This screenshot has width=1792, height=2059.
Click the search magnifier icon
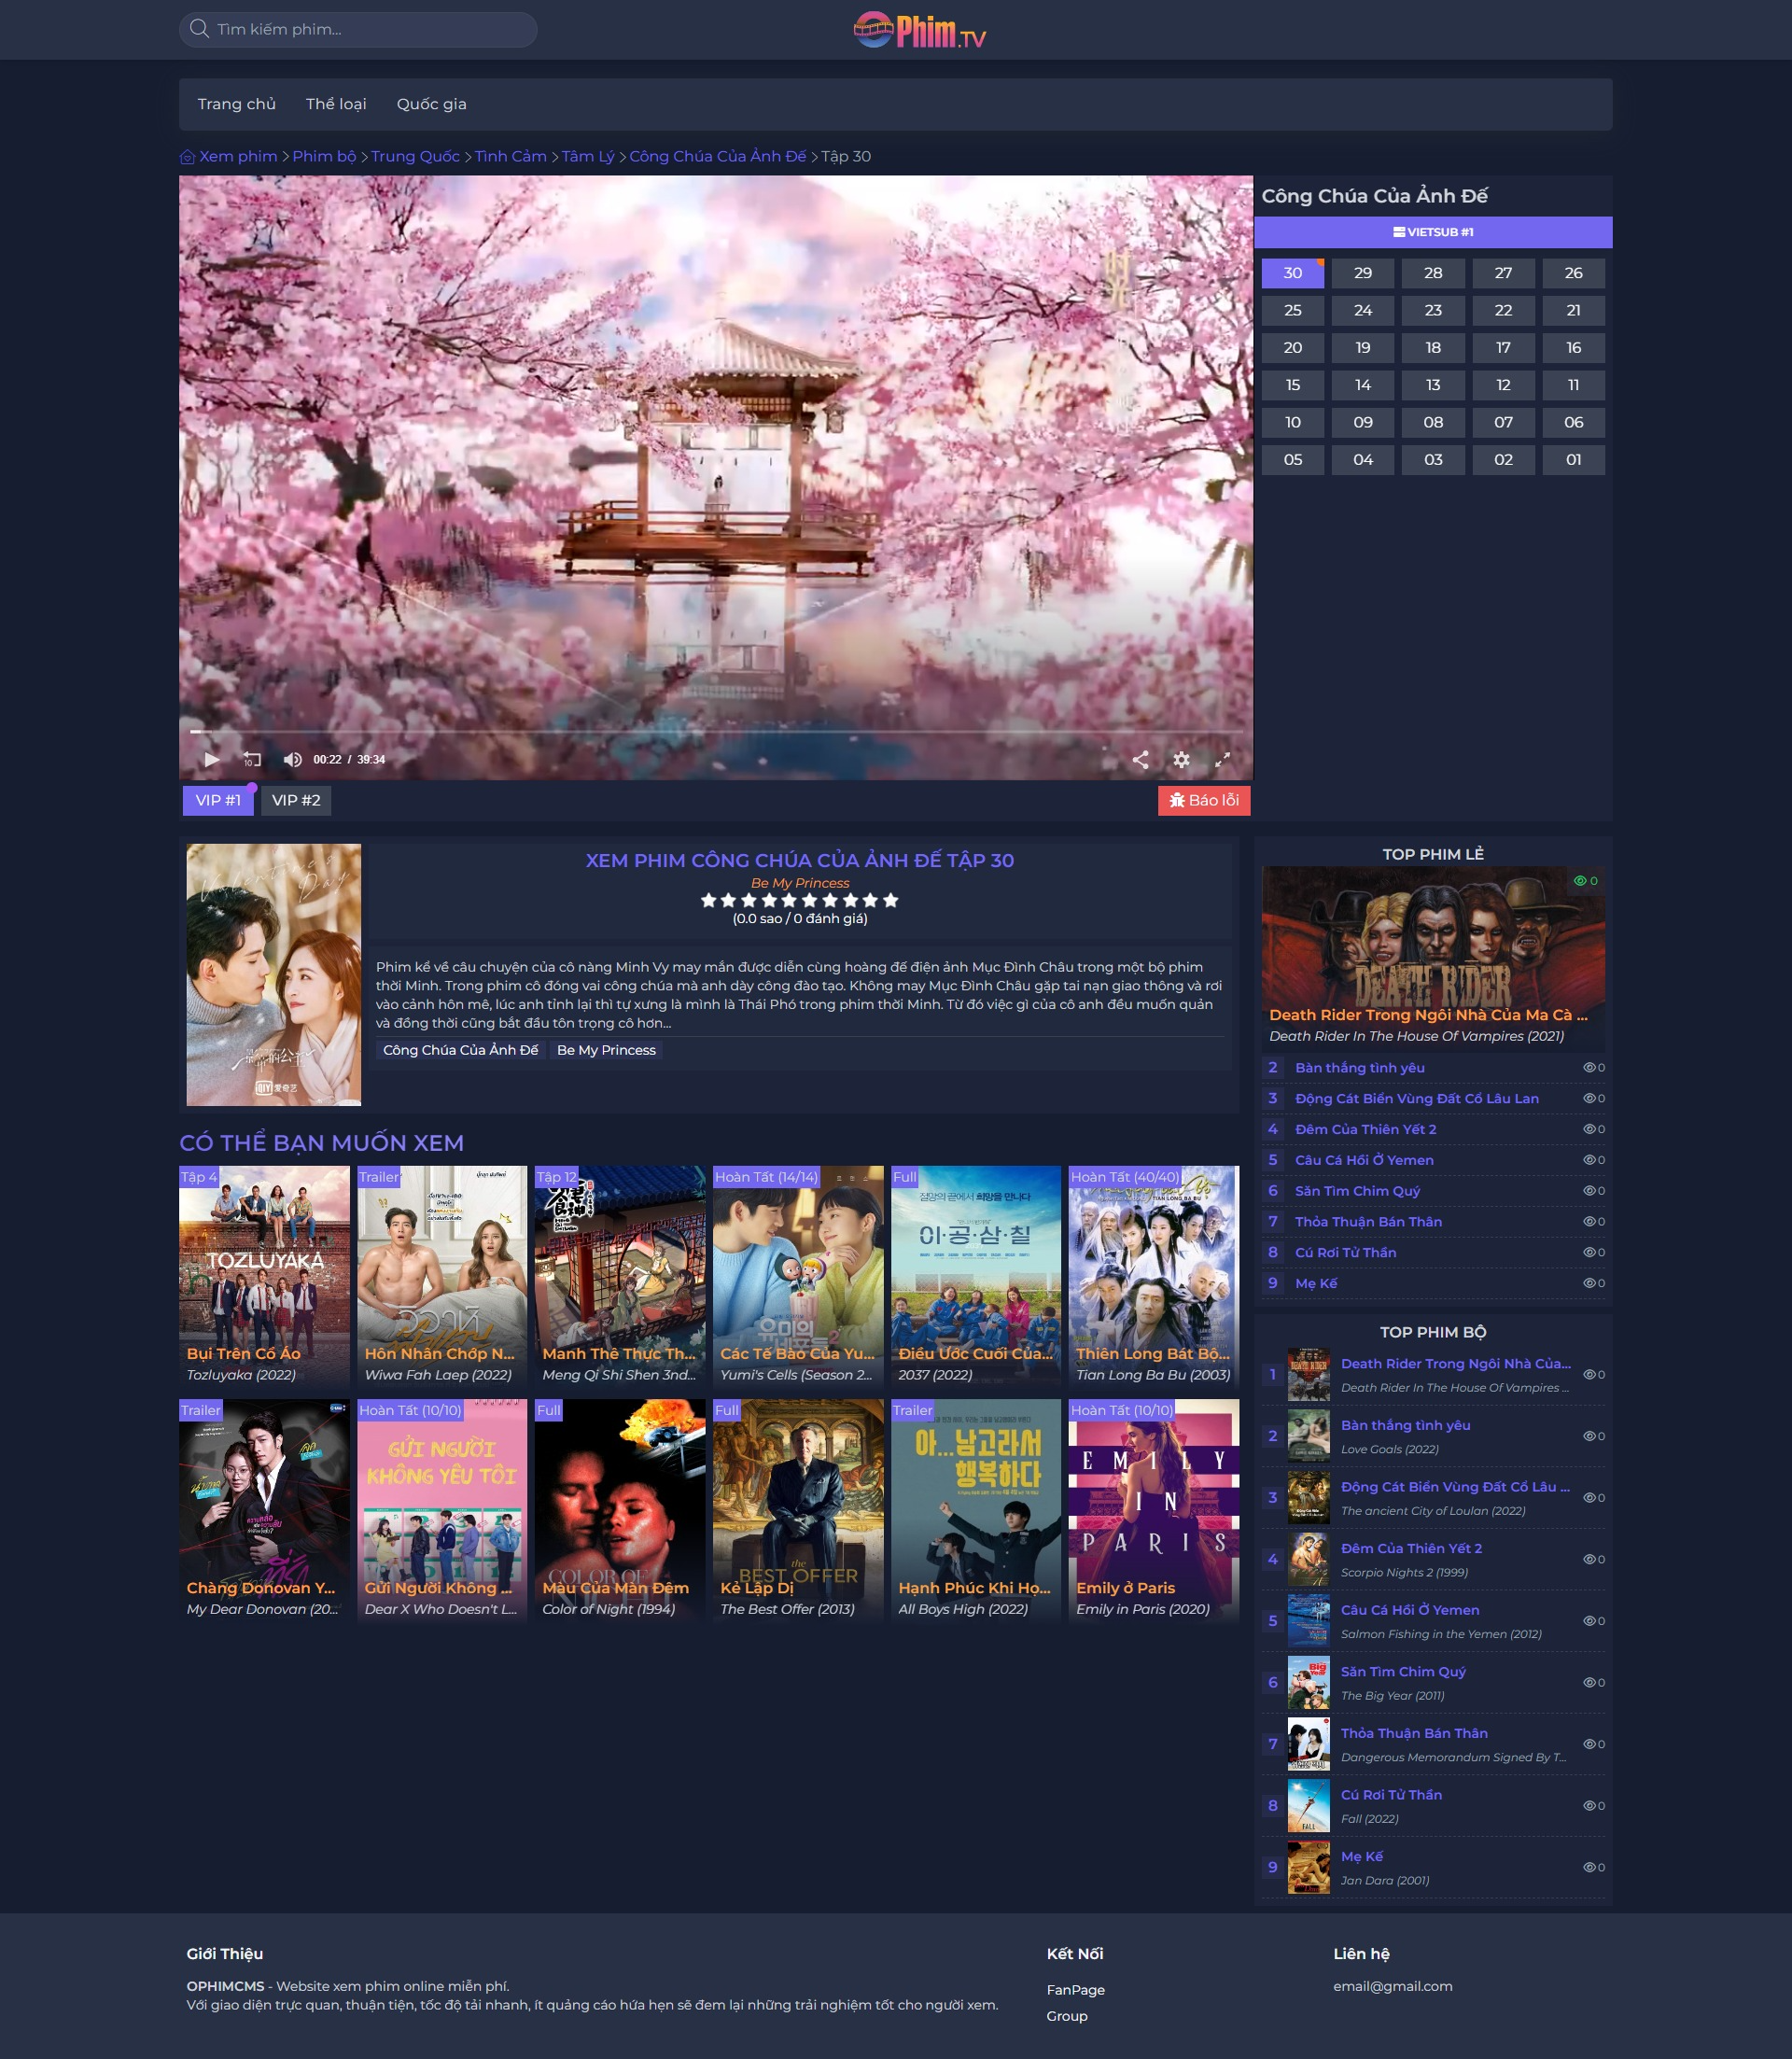click(199, 29)
